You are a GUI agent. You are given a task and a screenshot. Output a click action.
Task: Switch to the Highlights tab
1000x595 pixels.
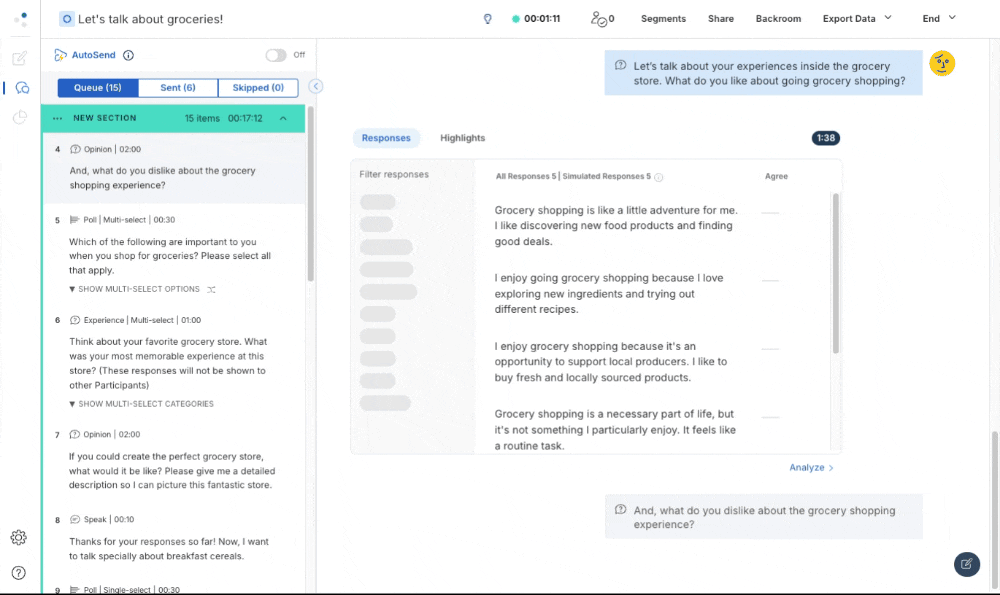tap(462, 138)
